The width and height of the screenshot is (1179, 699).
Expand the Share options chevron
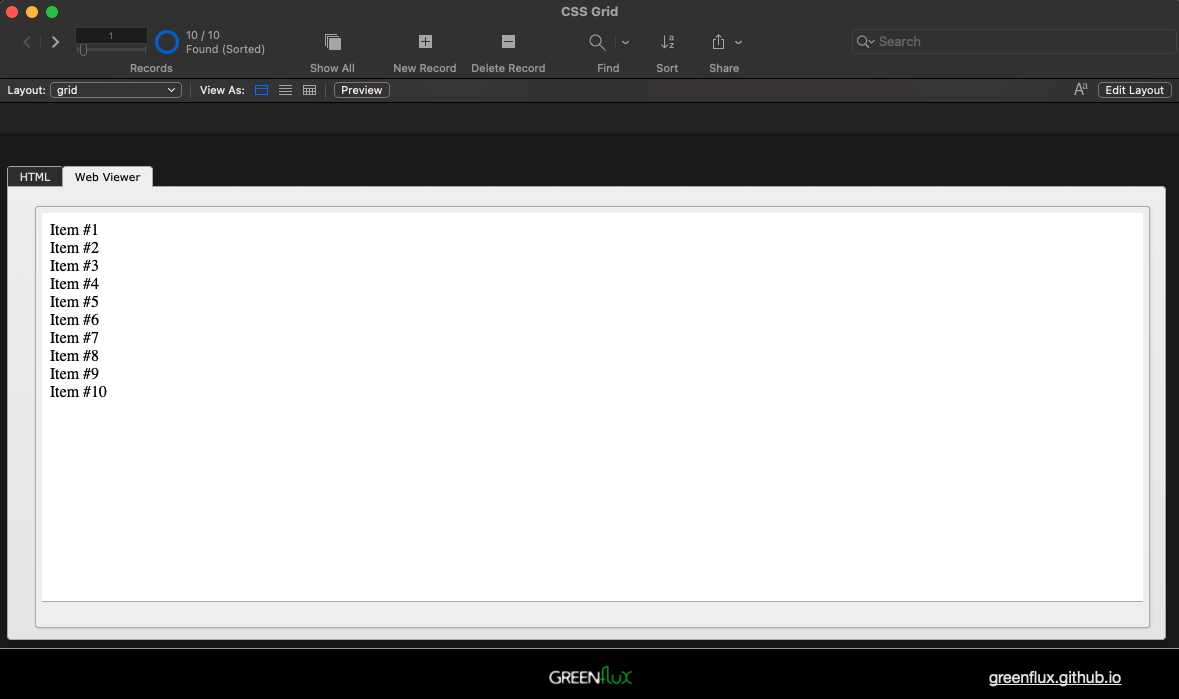point(739,42)
